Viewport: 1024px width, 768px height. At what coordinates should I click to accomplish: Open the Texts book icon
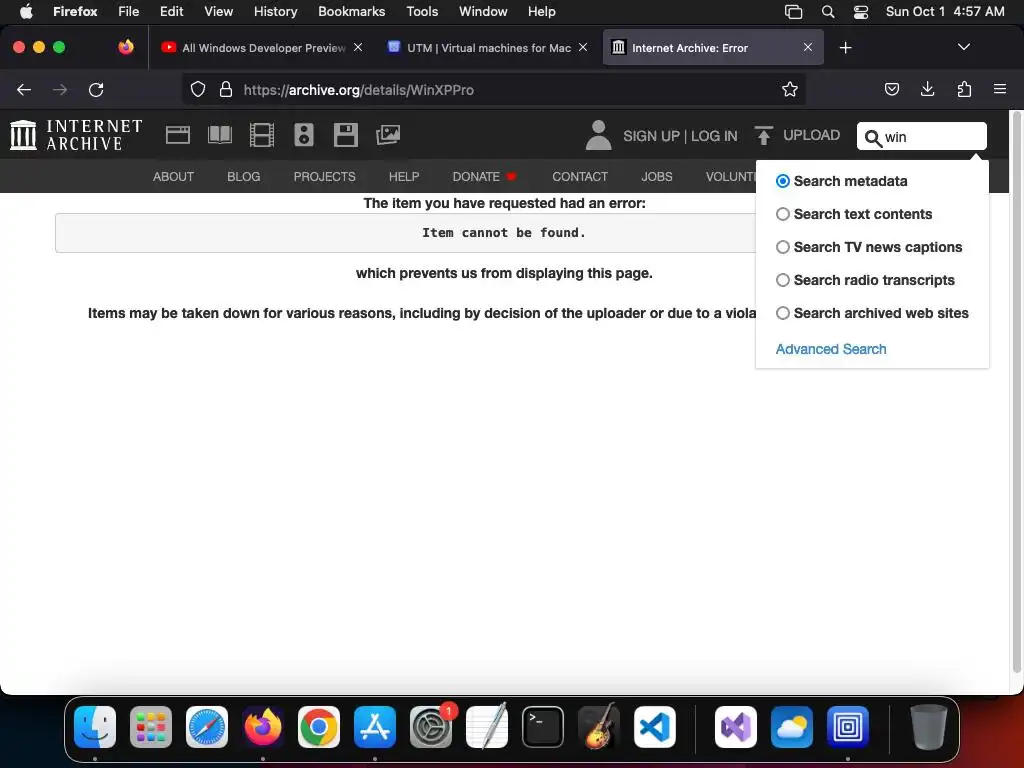click(x=219, y=135)
